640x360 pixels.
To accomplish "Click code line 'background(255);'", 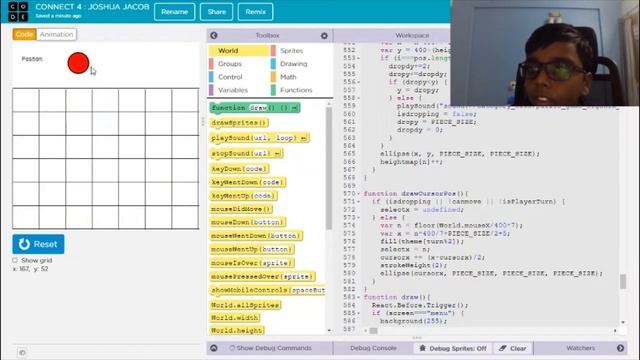I will [413, 321].
